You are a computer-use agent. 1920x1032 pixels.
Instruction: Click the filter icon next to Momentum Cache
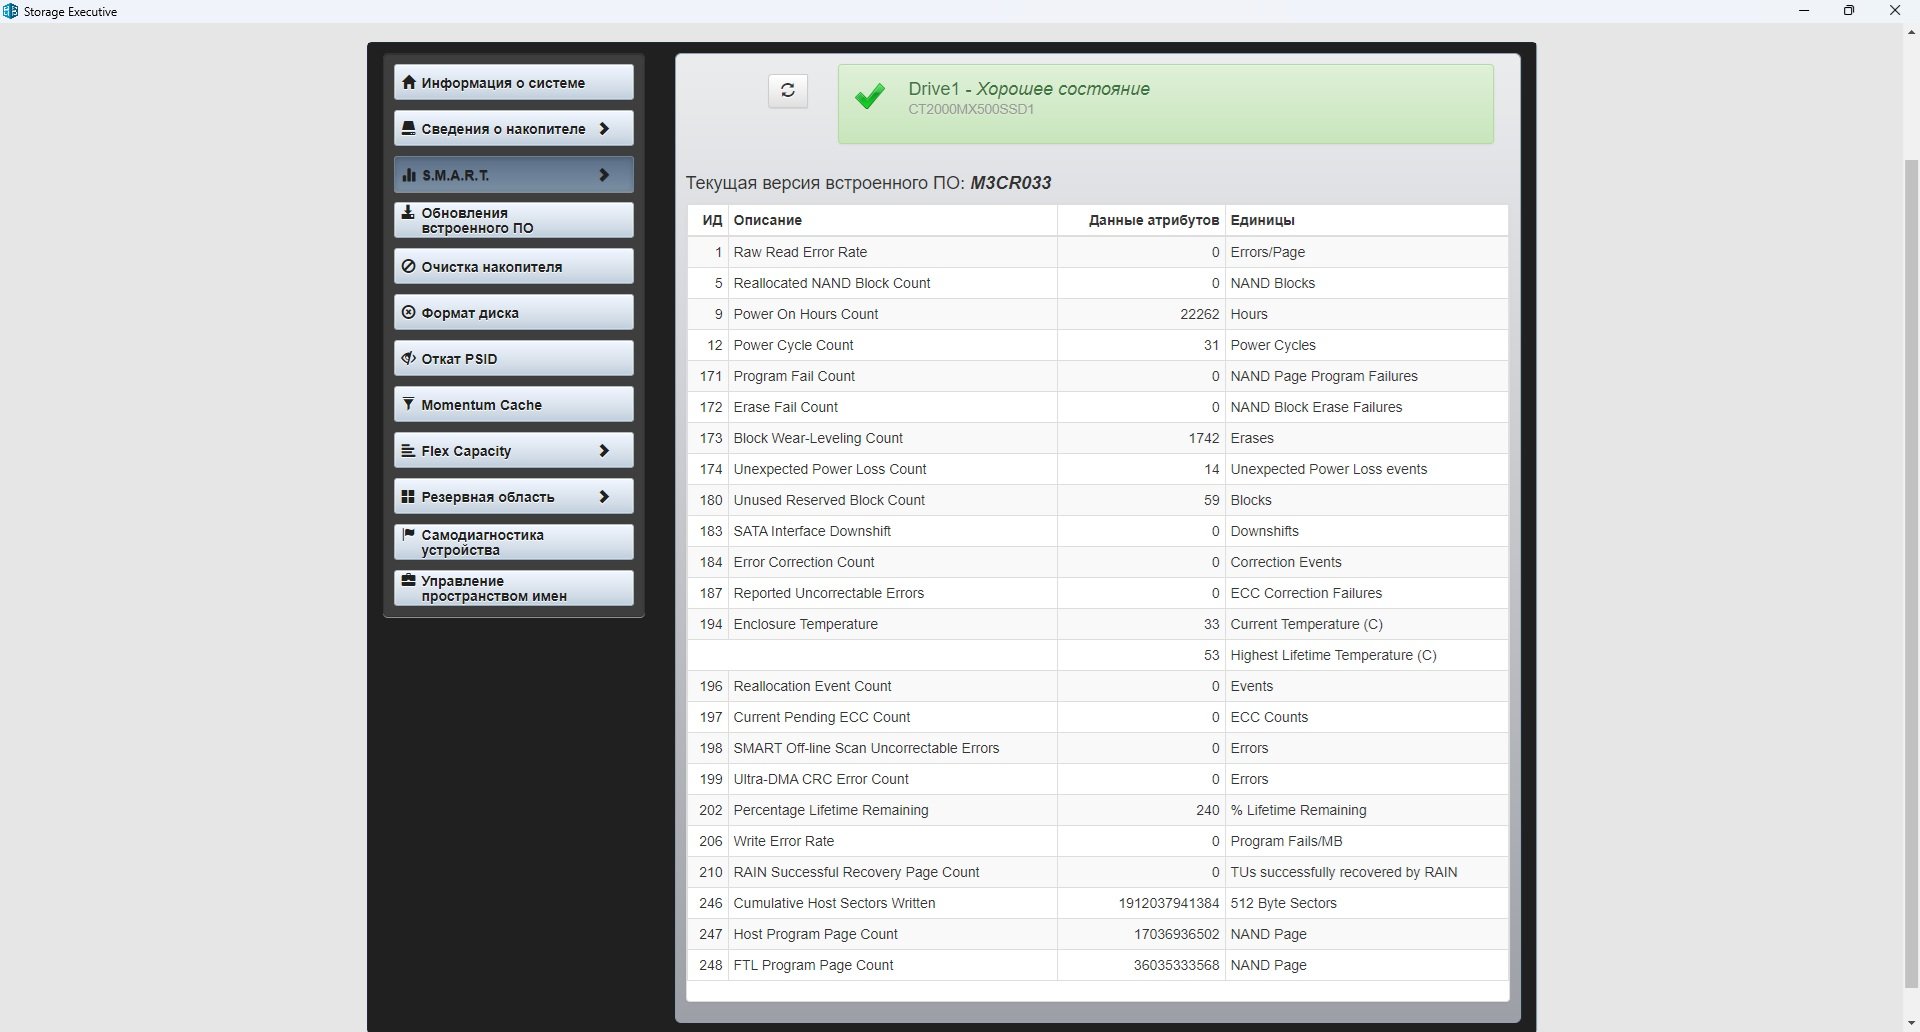408,405
